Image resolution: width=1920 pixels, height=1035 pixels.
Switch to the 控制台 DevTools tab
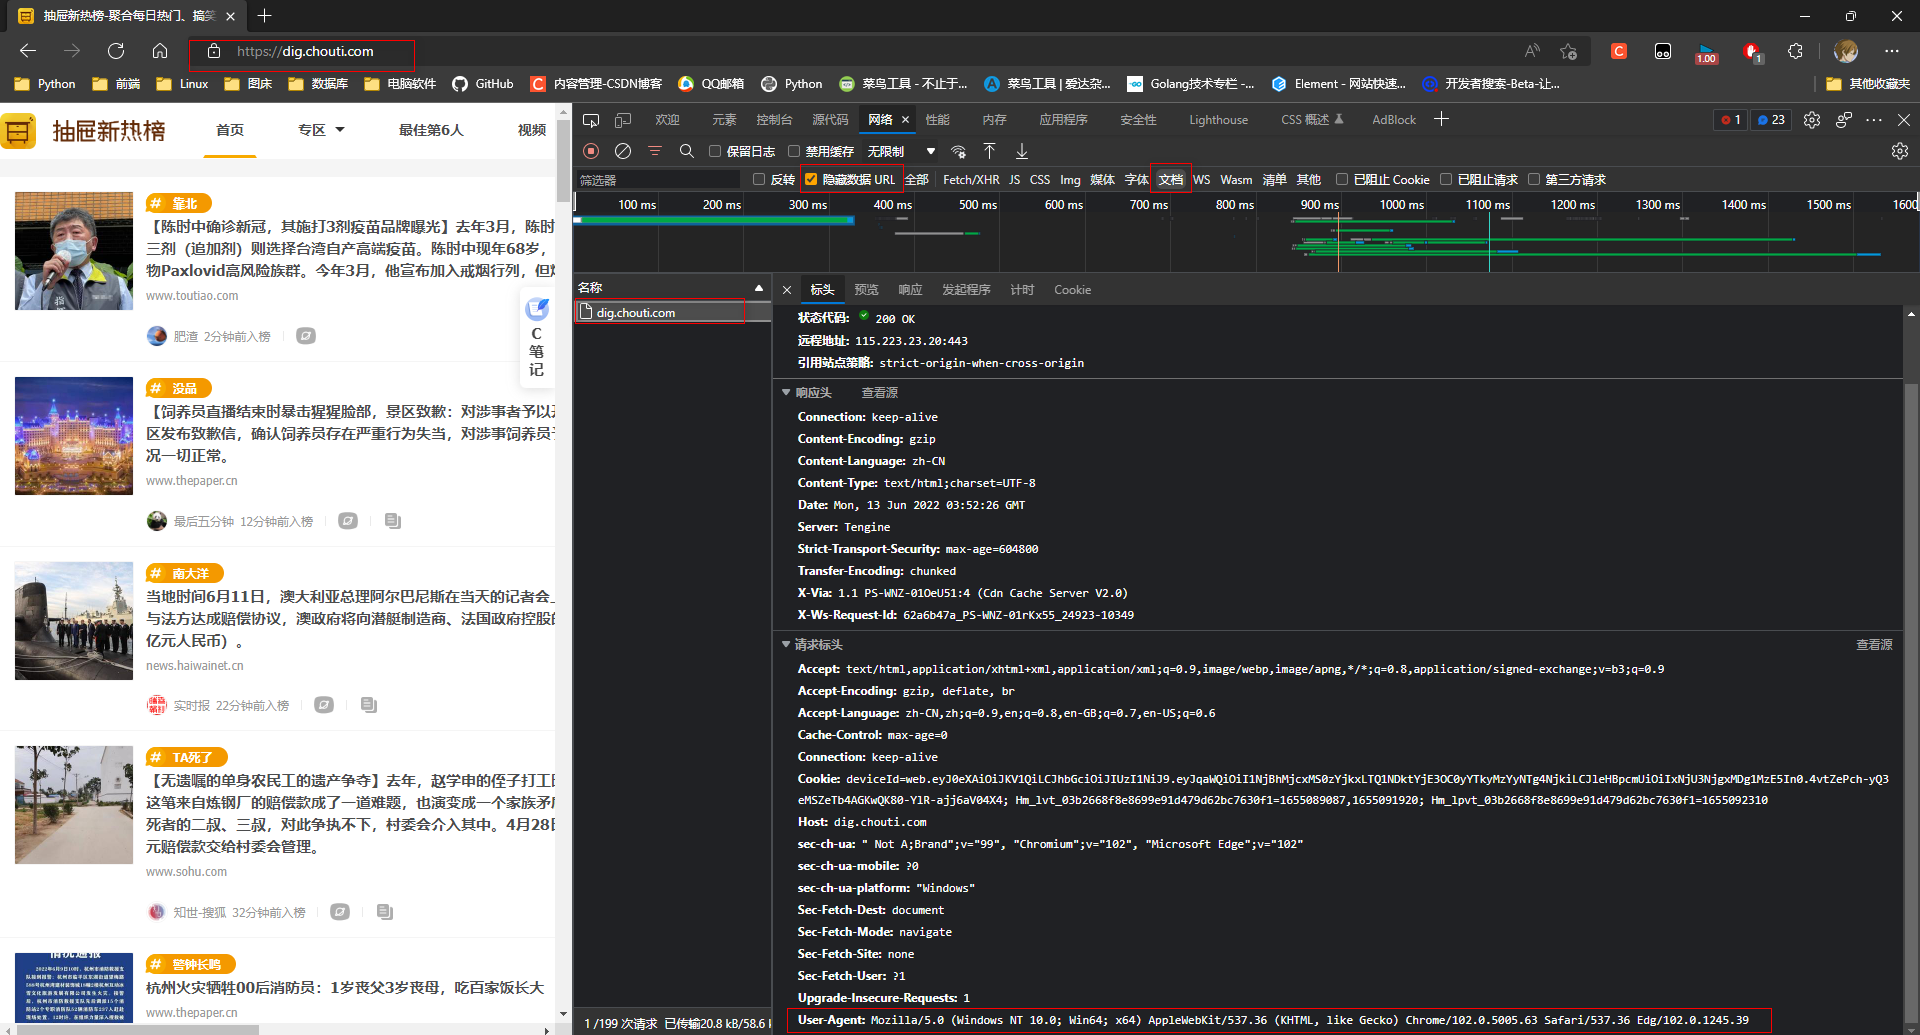click(x=774, y=120)
